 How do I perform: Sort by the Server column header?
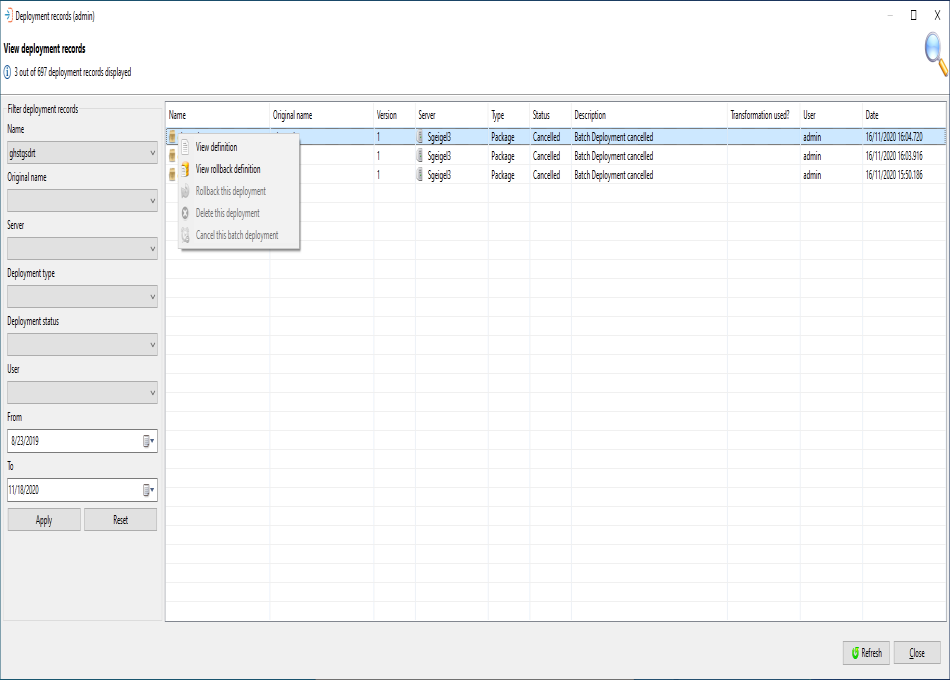click(x=452, y=115)
